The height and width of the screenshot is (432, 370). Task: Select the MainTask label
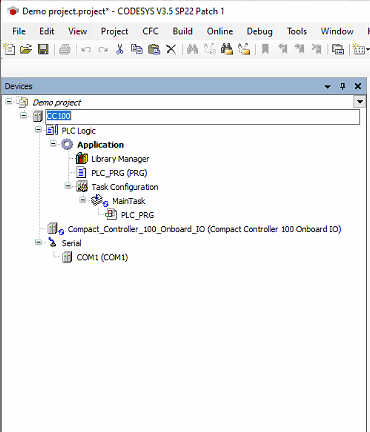[129, 201]
